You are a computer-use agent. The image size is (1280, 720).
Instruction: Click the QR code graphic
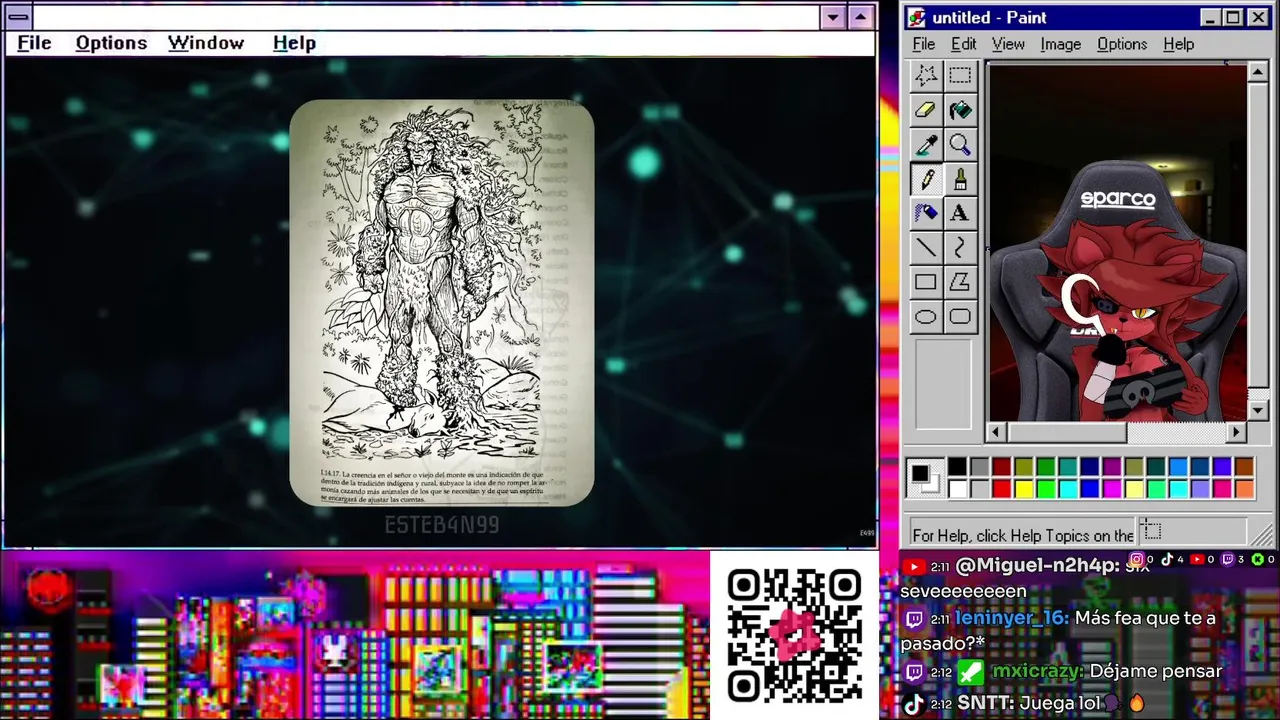[794, 635]
